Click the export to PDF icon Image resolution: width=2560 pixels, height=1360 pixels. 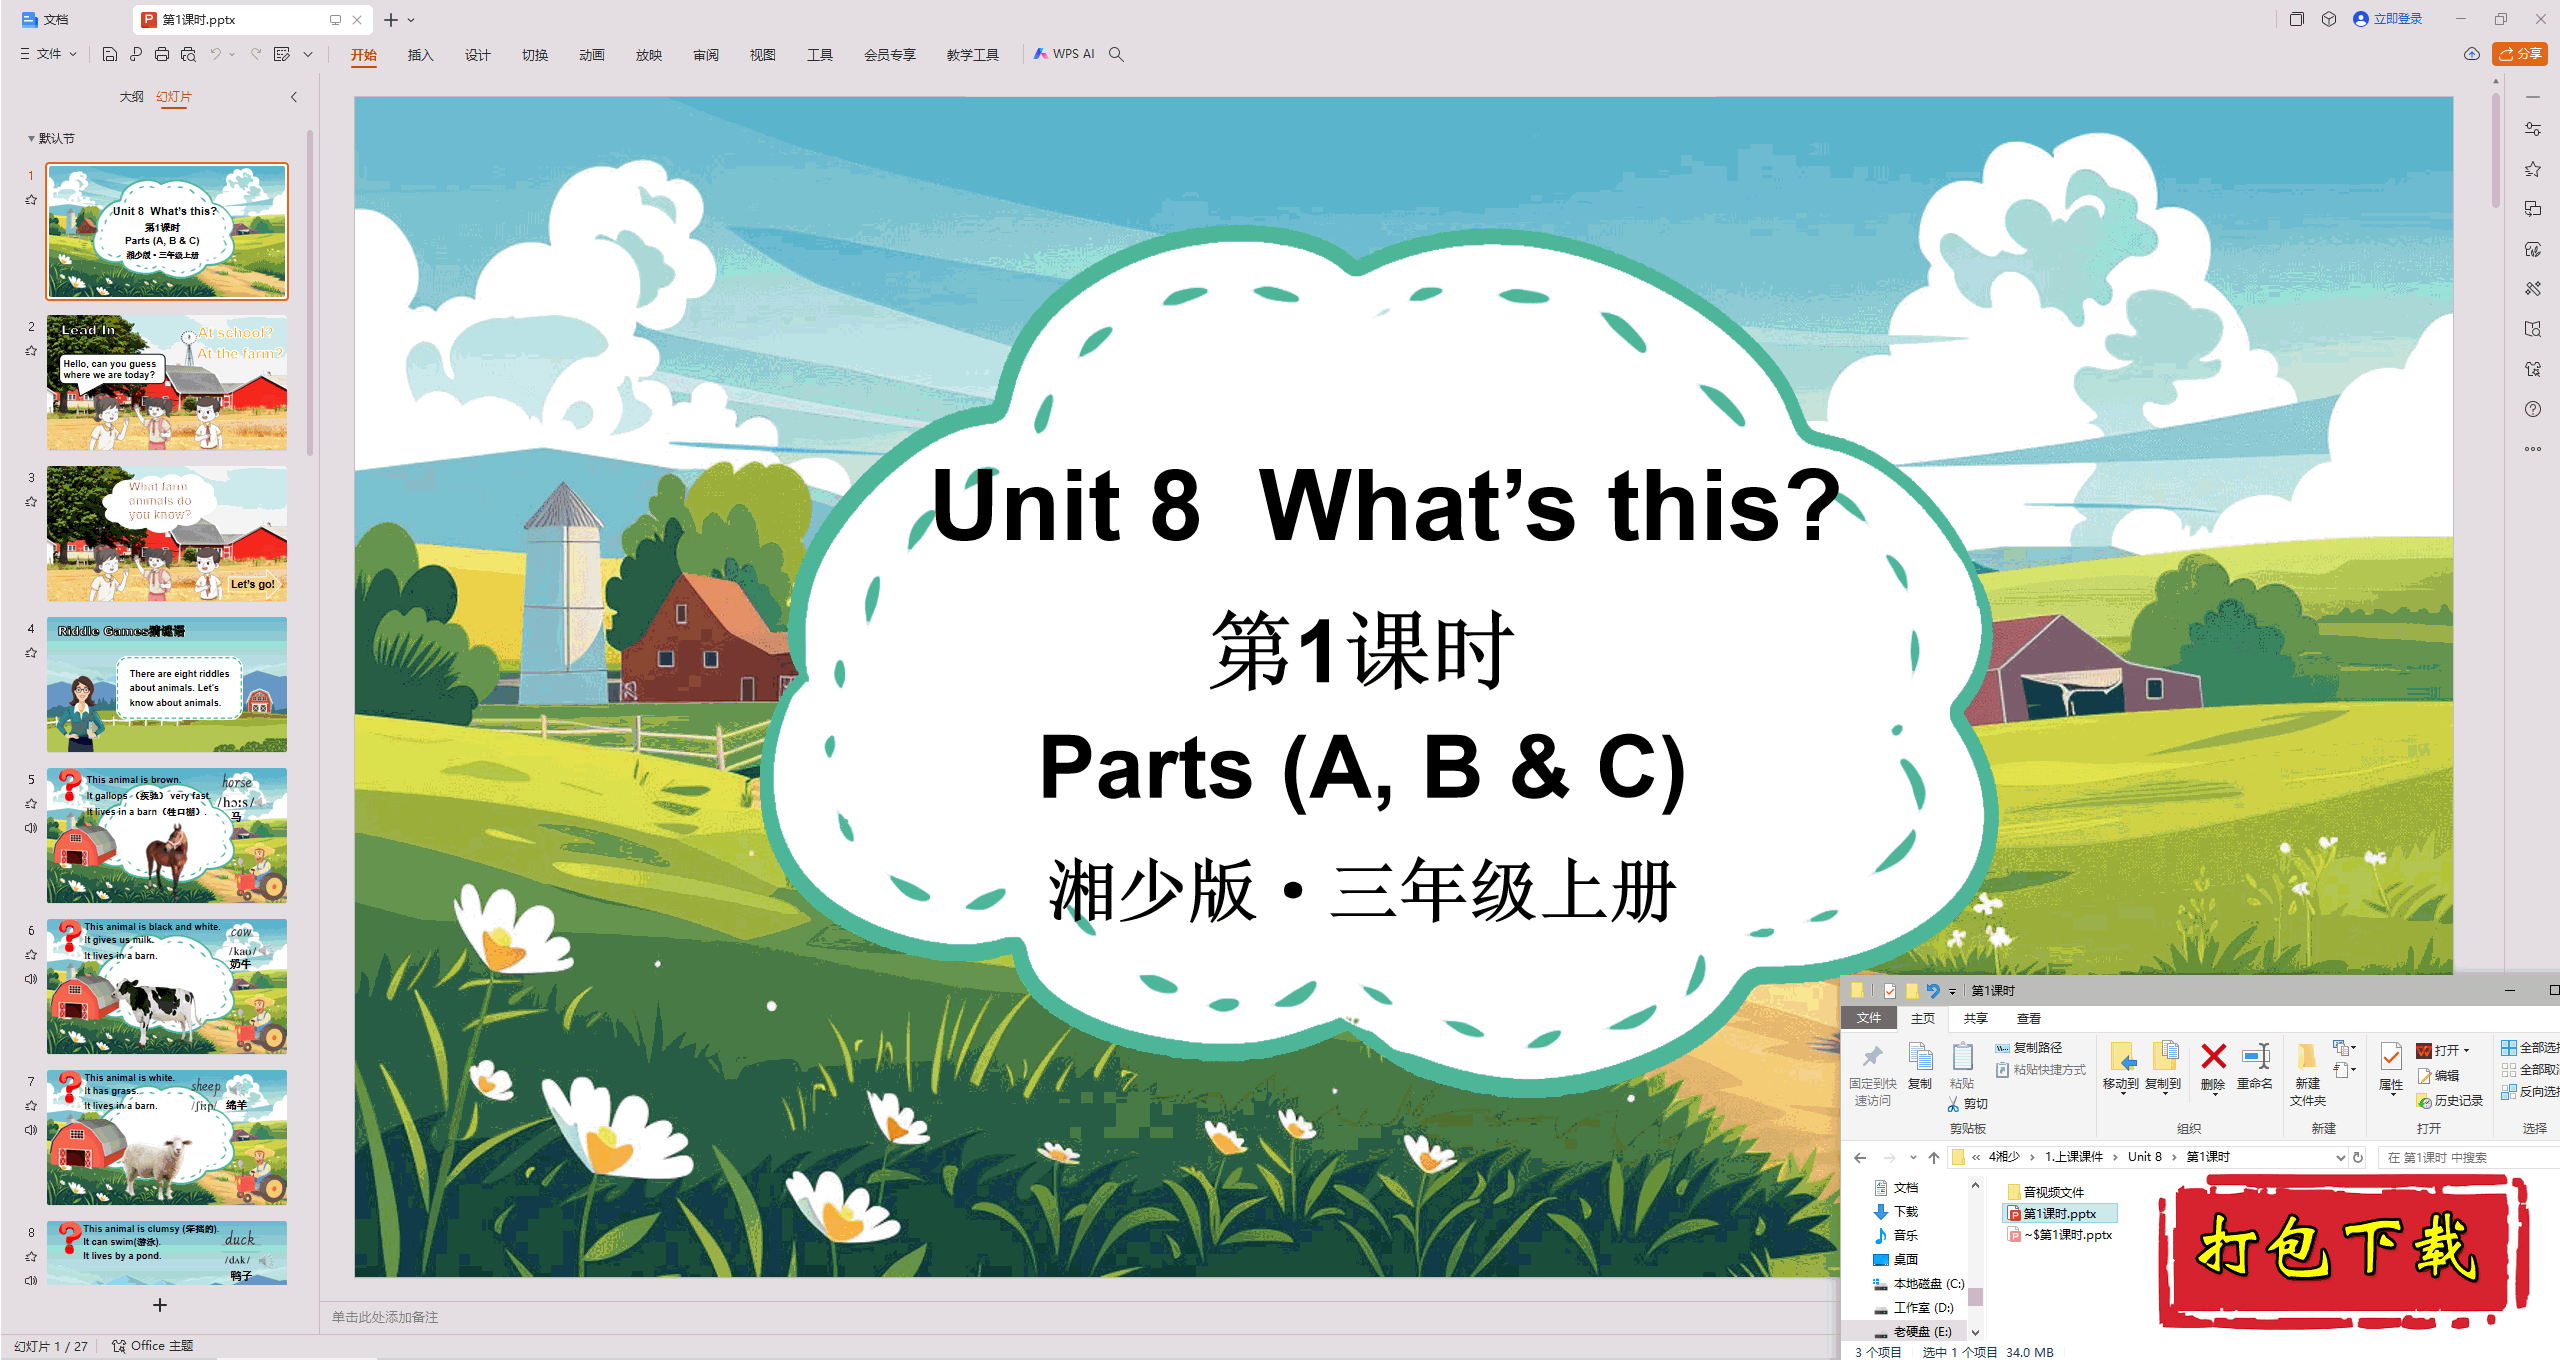pos(136,54)
